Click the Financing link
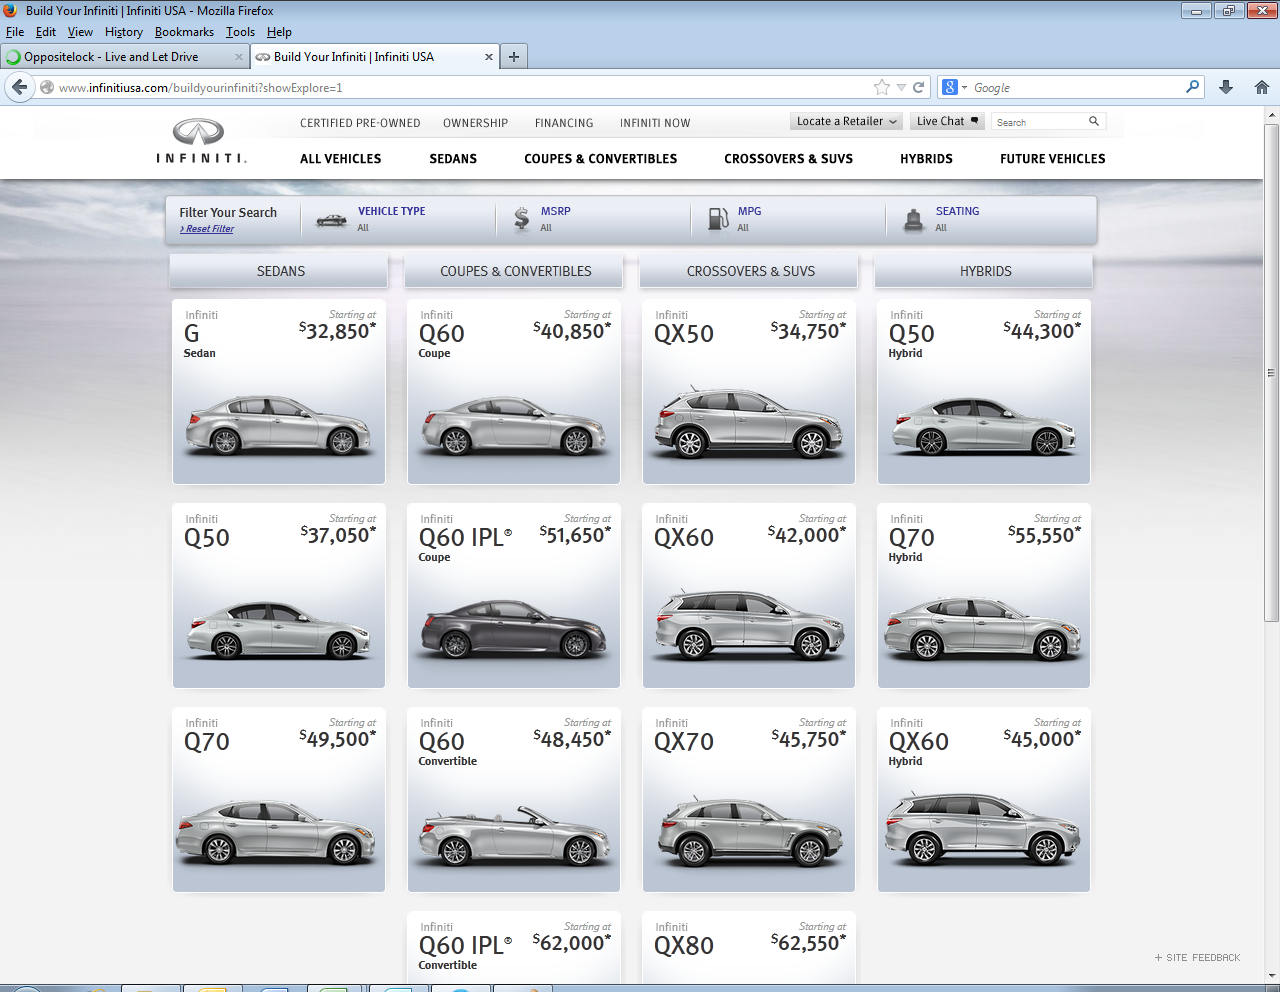Viewport: 1280px width, 992px height. [x=564, y=123]
